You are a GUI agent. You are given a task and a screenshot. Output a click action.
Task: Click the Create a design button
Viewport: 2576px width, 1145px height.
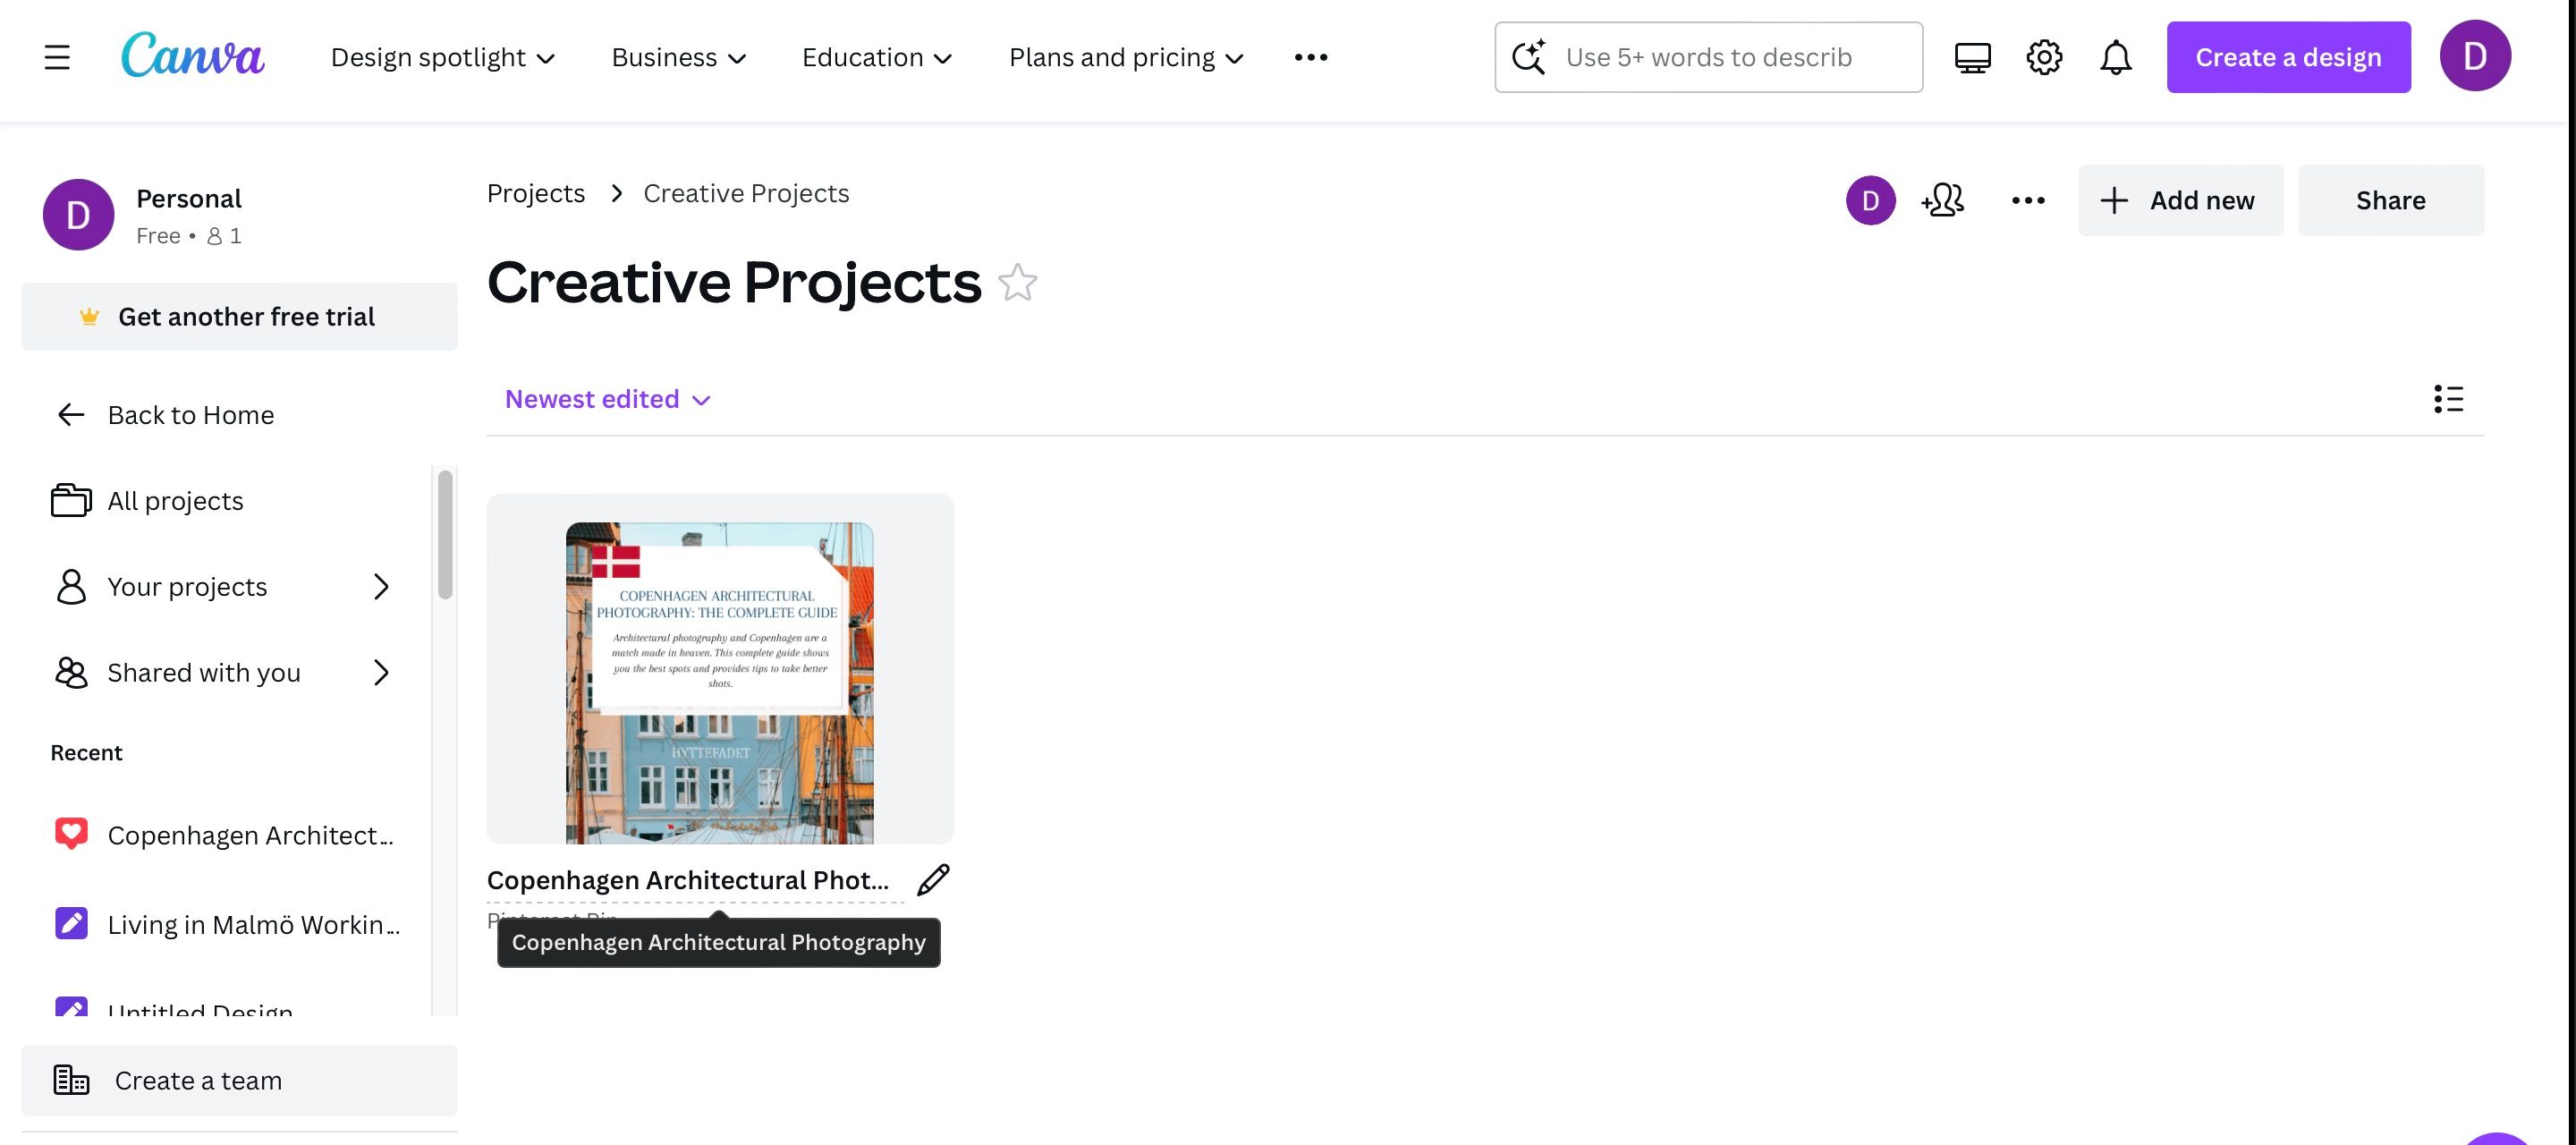tap(2288, 57)
